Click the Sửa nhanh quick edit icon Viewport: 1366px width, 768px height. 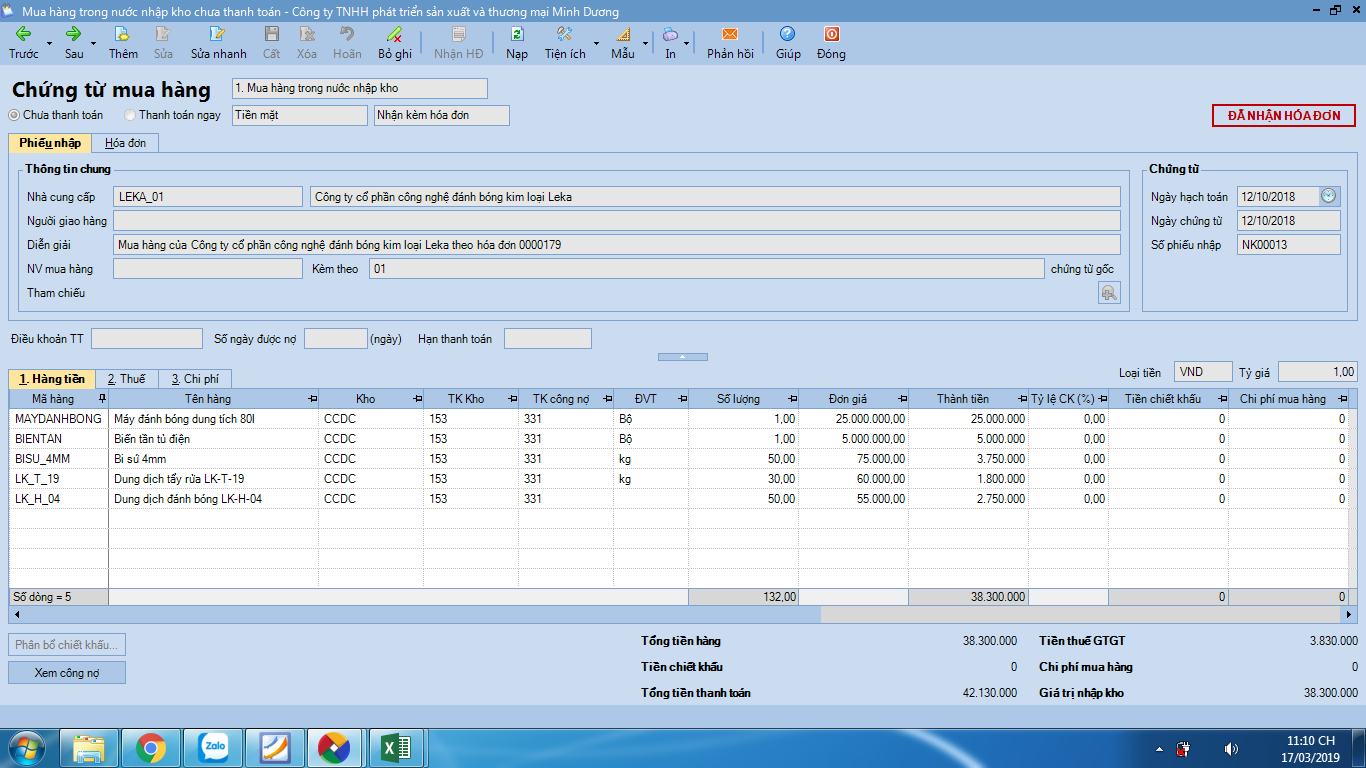(218, 35)
